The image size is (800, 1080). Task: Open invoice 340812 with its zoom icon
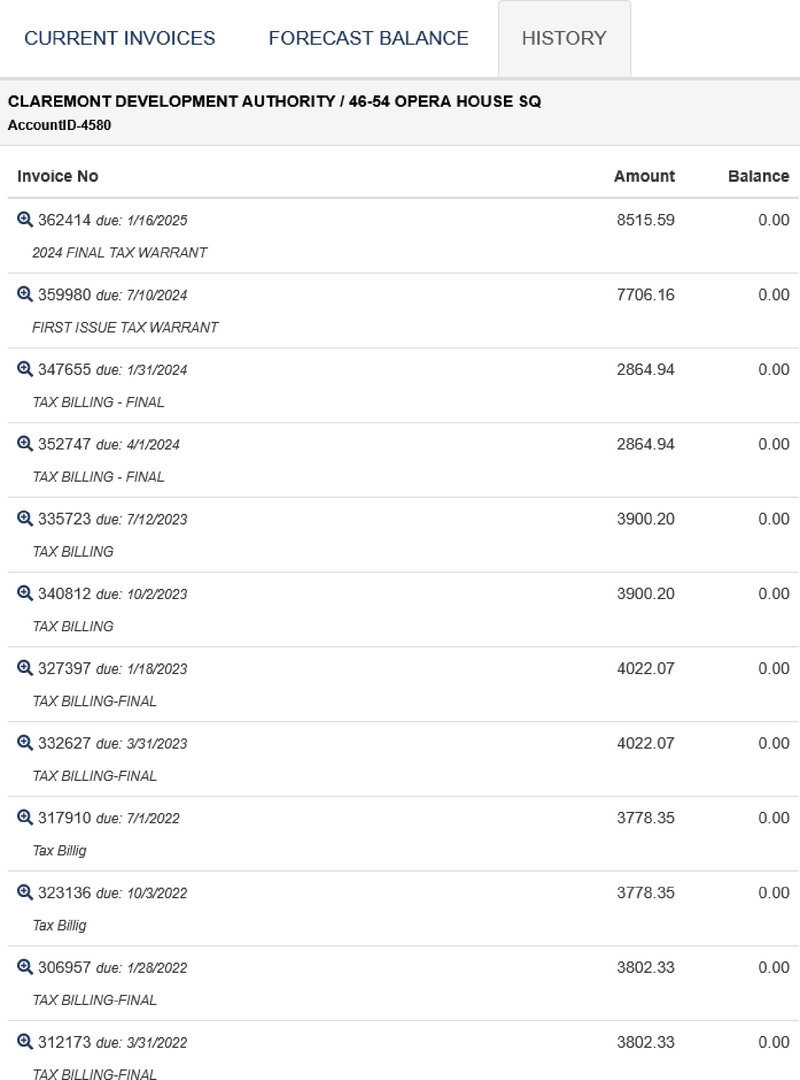[x=25, y=593]
